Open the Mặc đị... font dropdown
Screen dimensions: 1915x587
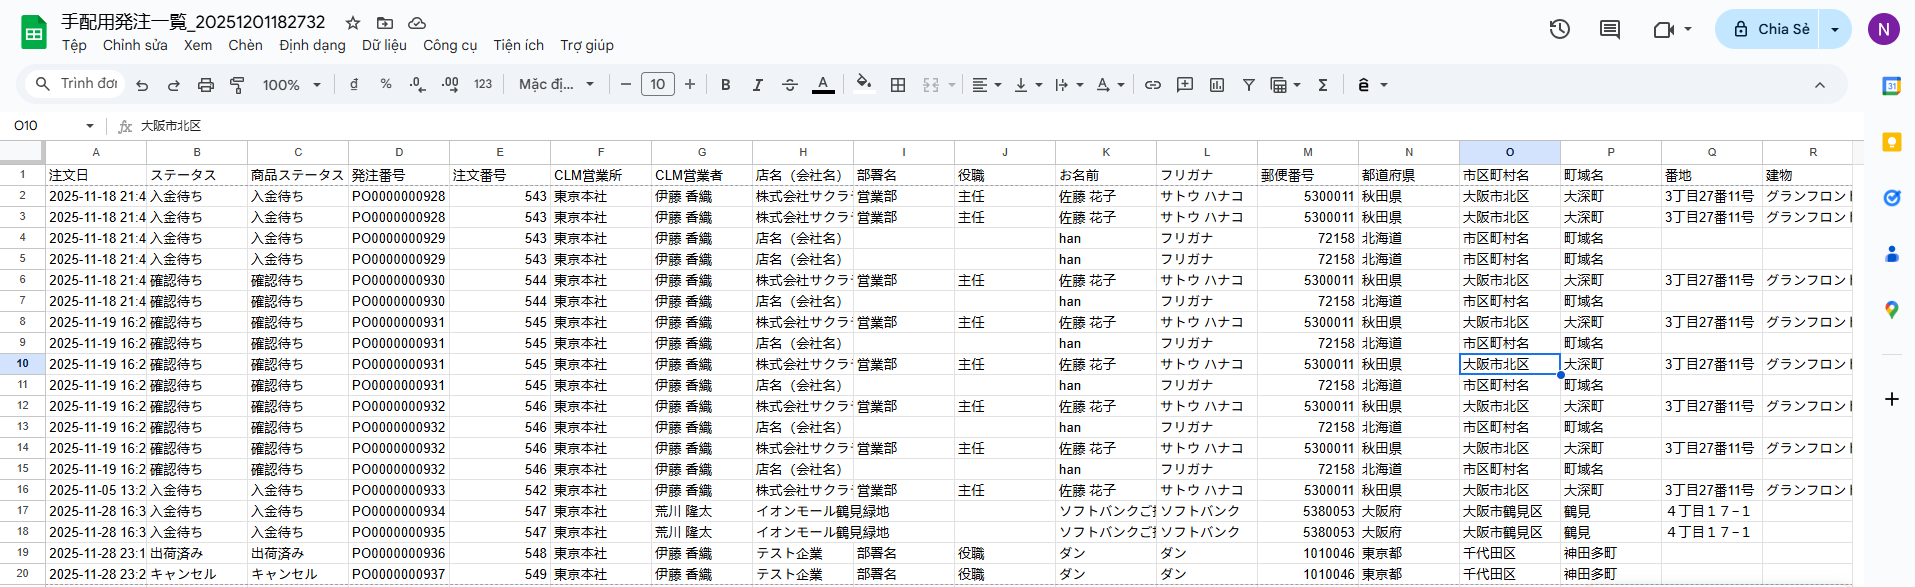coord(556,85)
